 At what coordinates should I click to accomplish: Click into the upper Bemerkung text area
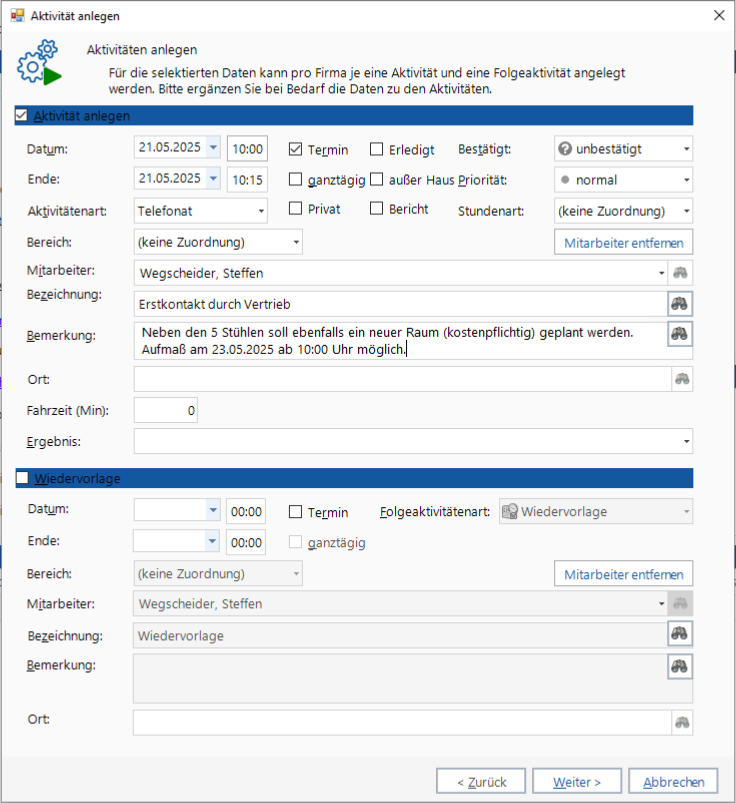point(400,341)
